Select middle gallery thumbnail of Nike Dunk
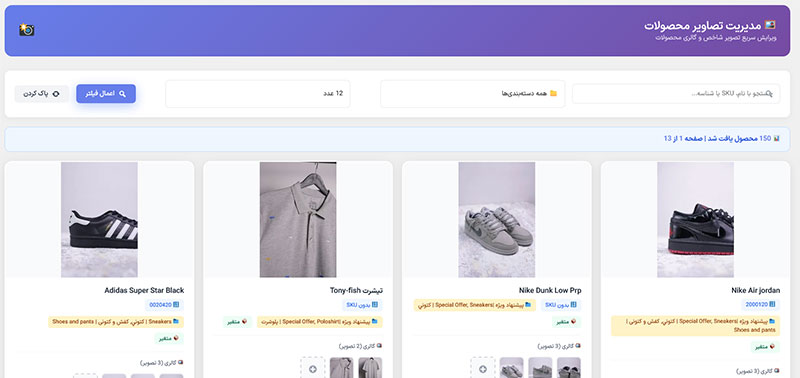This screenshot has height=378, width=800. (x=540, y=368)
